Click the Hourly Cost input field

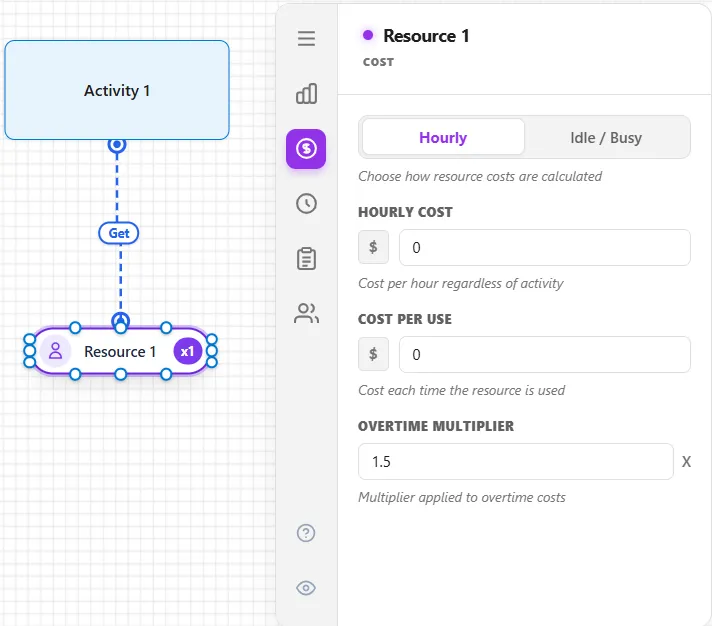coord(545,247)
